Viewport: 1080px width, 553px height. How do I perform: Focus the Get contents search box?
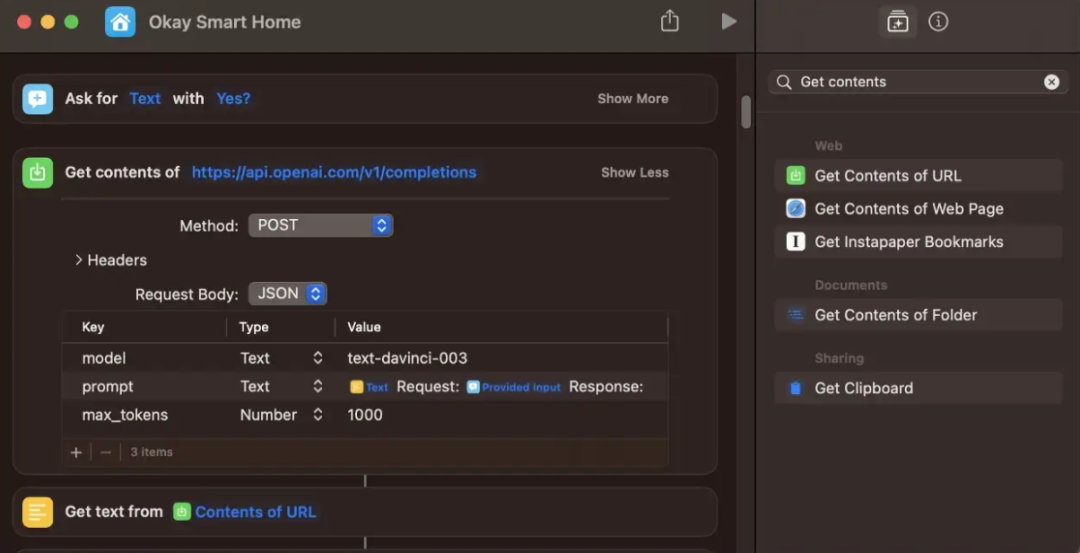[x=918, y=82]
